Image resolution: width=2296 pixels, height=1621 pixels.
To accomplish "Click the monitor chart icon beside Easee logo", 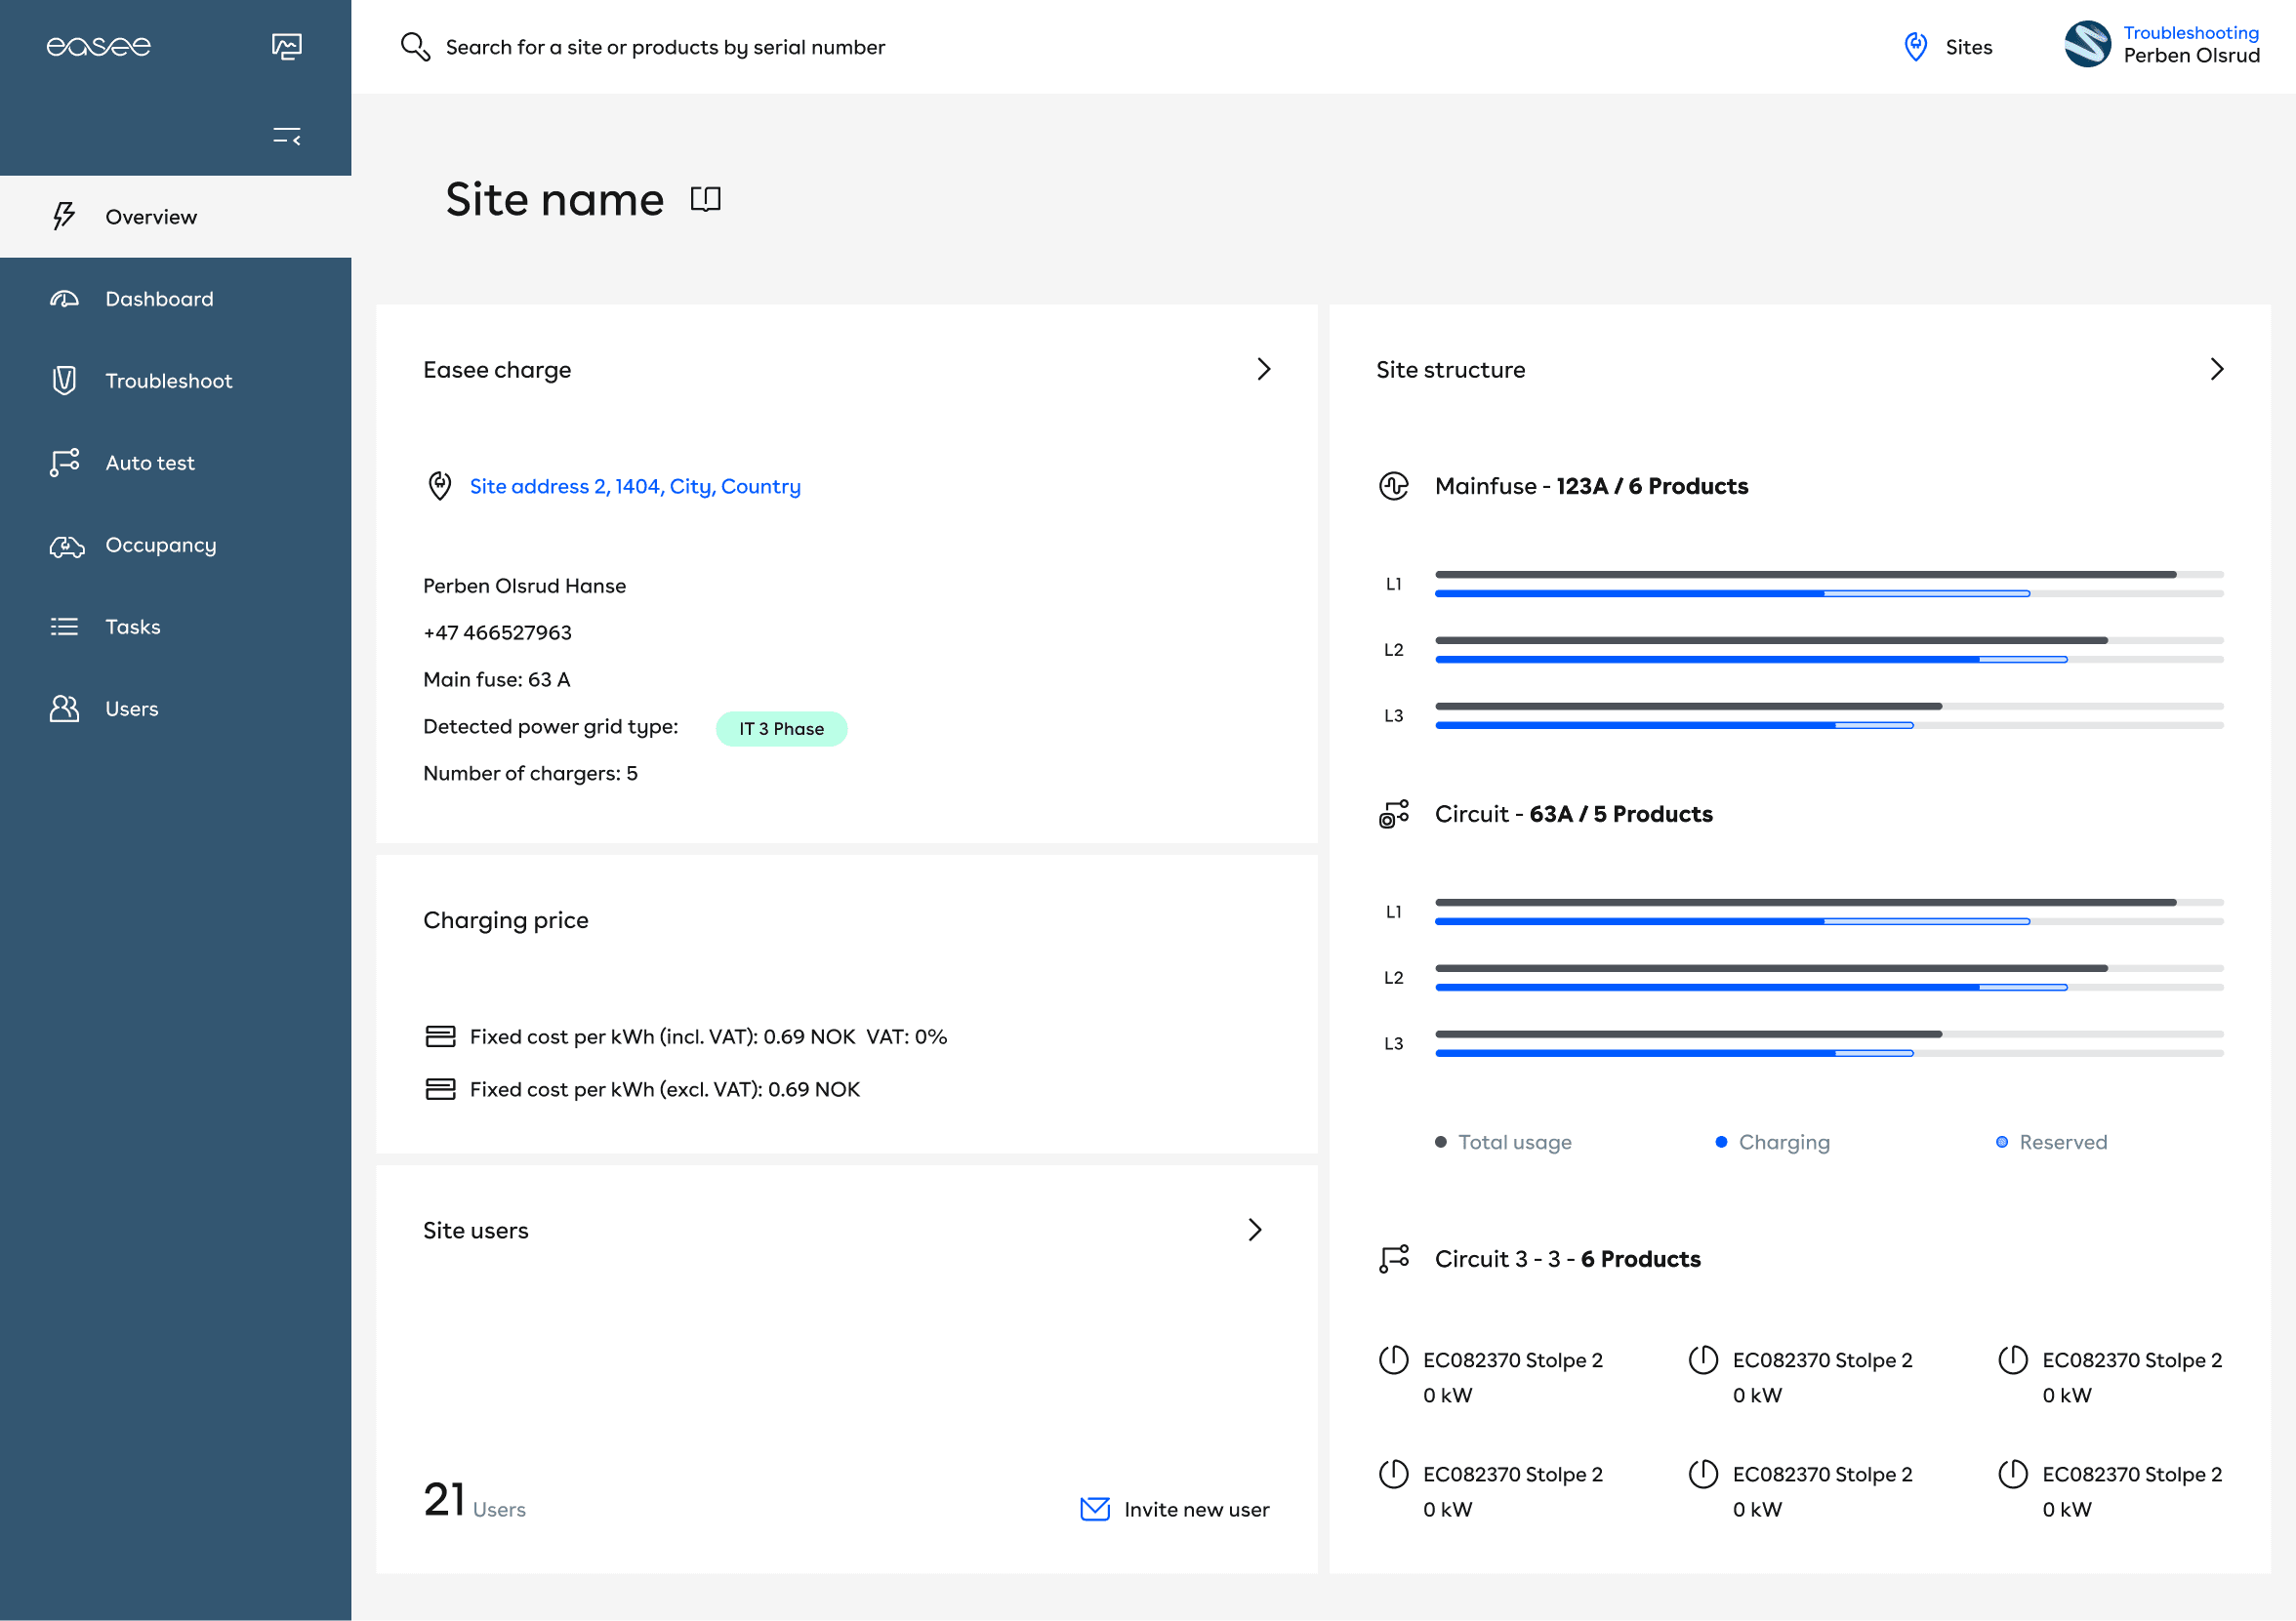I will point(286,46).
